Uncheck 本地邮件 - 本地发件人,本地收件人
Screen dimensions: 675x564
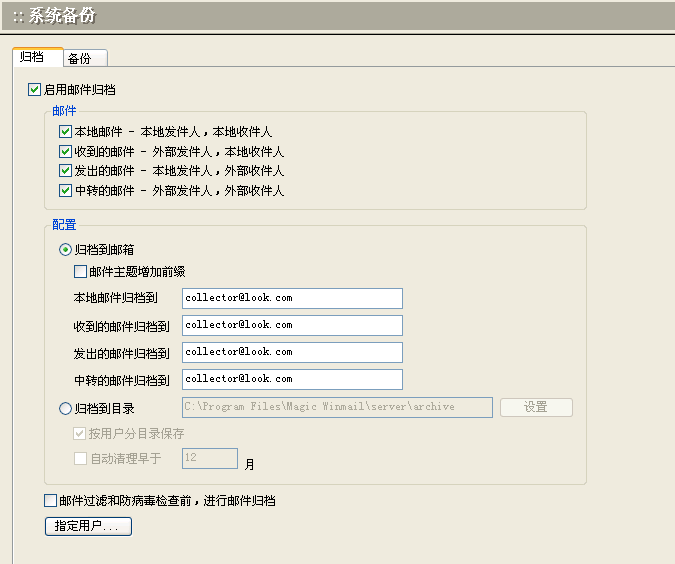(66, 132)
